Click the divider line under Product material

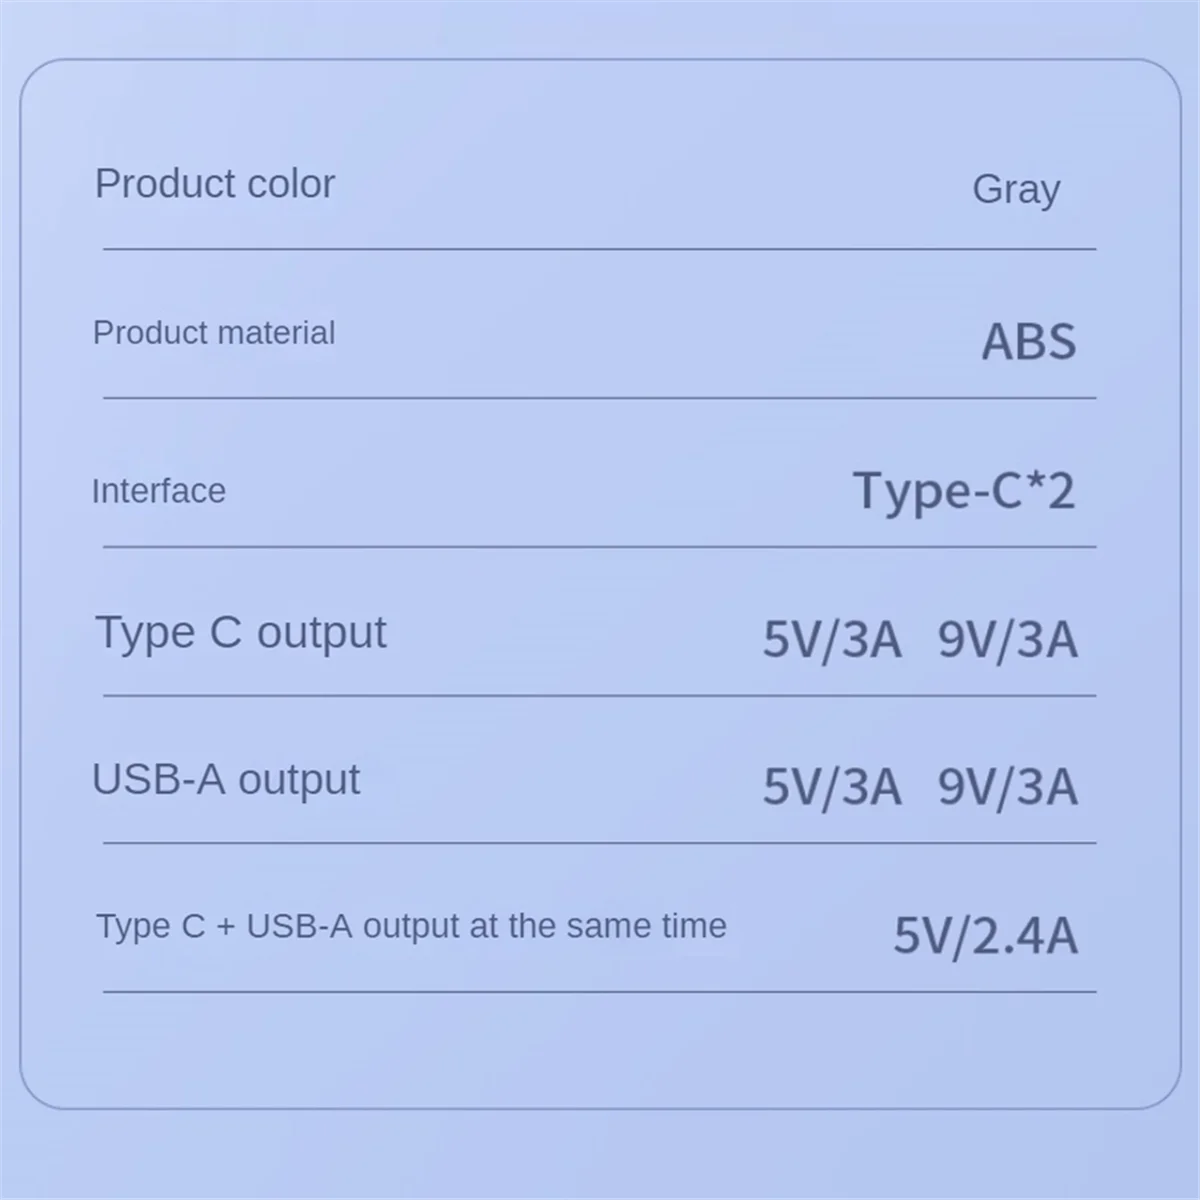pyautogui.click(x=600, y=398)
